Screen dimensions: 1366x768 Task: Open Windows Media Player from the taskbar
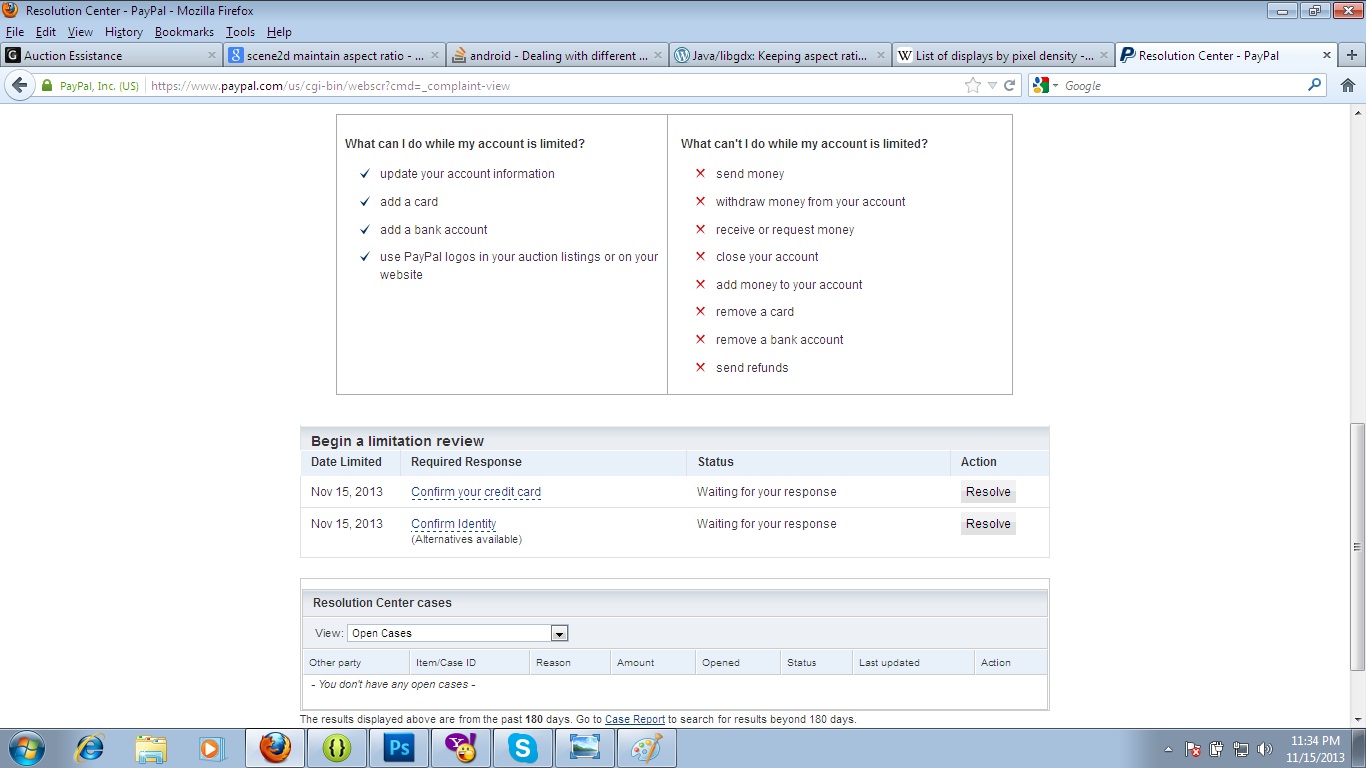(211, 748)
